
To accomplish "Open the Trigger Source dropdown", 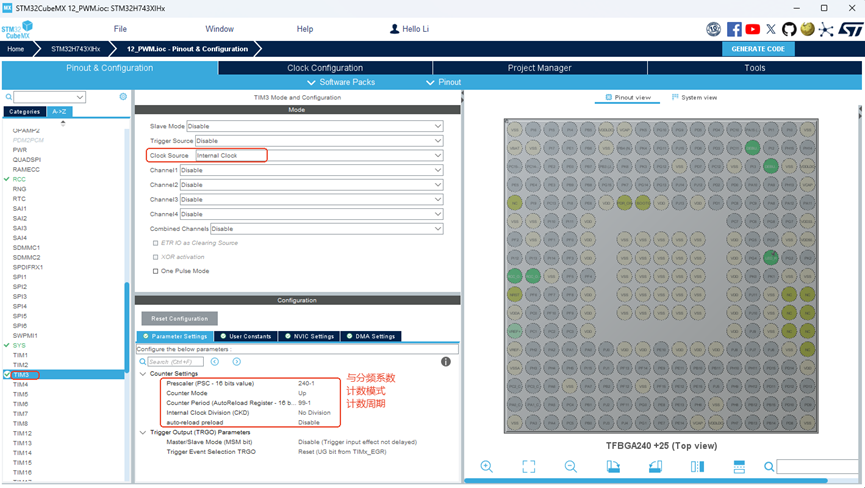I will pos(319,141).
